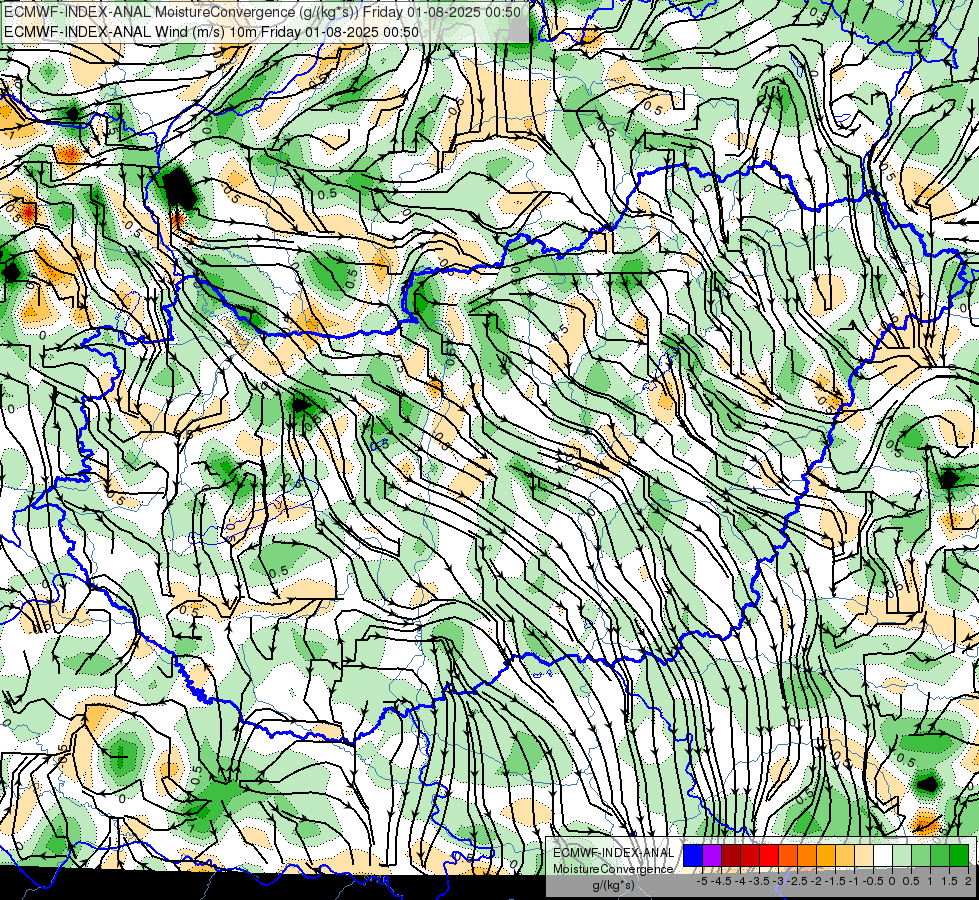Screen dimensions: 979x900
Task: Click the 2 legend scale value
Action: (x=968, y=881)
